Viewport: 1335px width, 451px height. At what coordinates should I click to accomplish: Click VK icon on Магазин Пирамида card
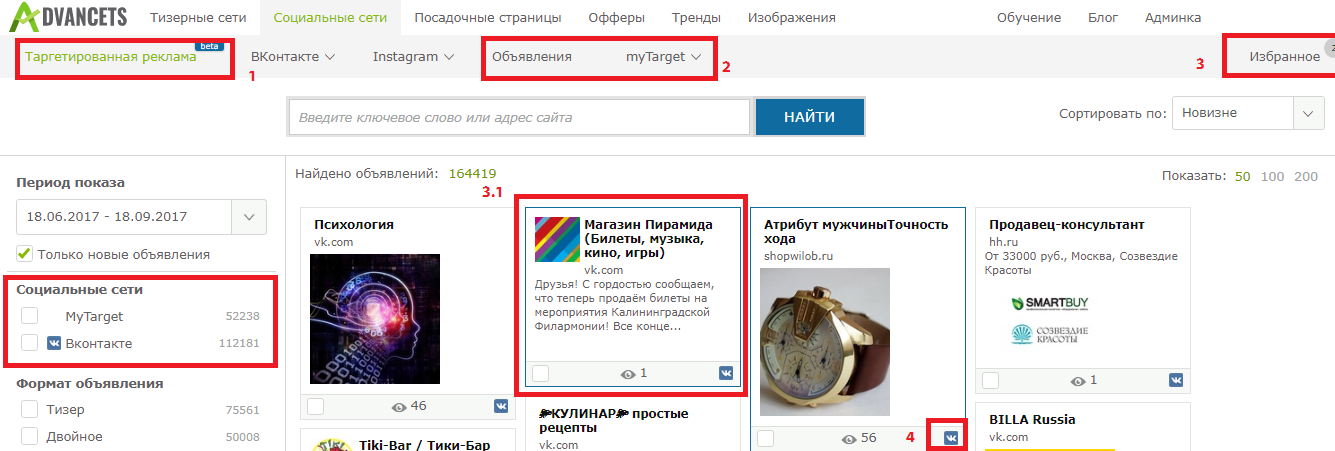tap(726, 373)
